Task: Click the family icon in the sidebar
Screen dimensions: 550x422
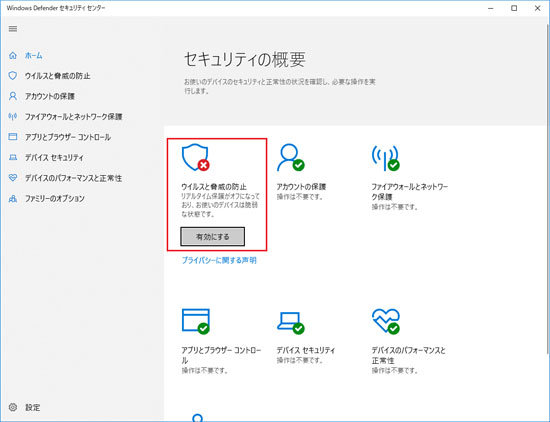Action: pos(13,199)
